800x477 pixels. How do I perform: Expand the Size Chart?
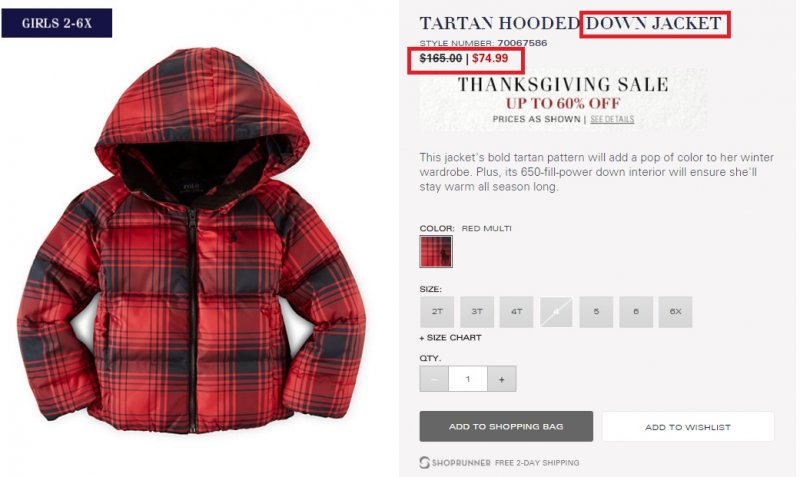point(451,338)
